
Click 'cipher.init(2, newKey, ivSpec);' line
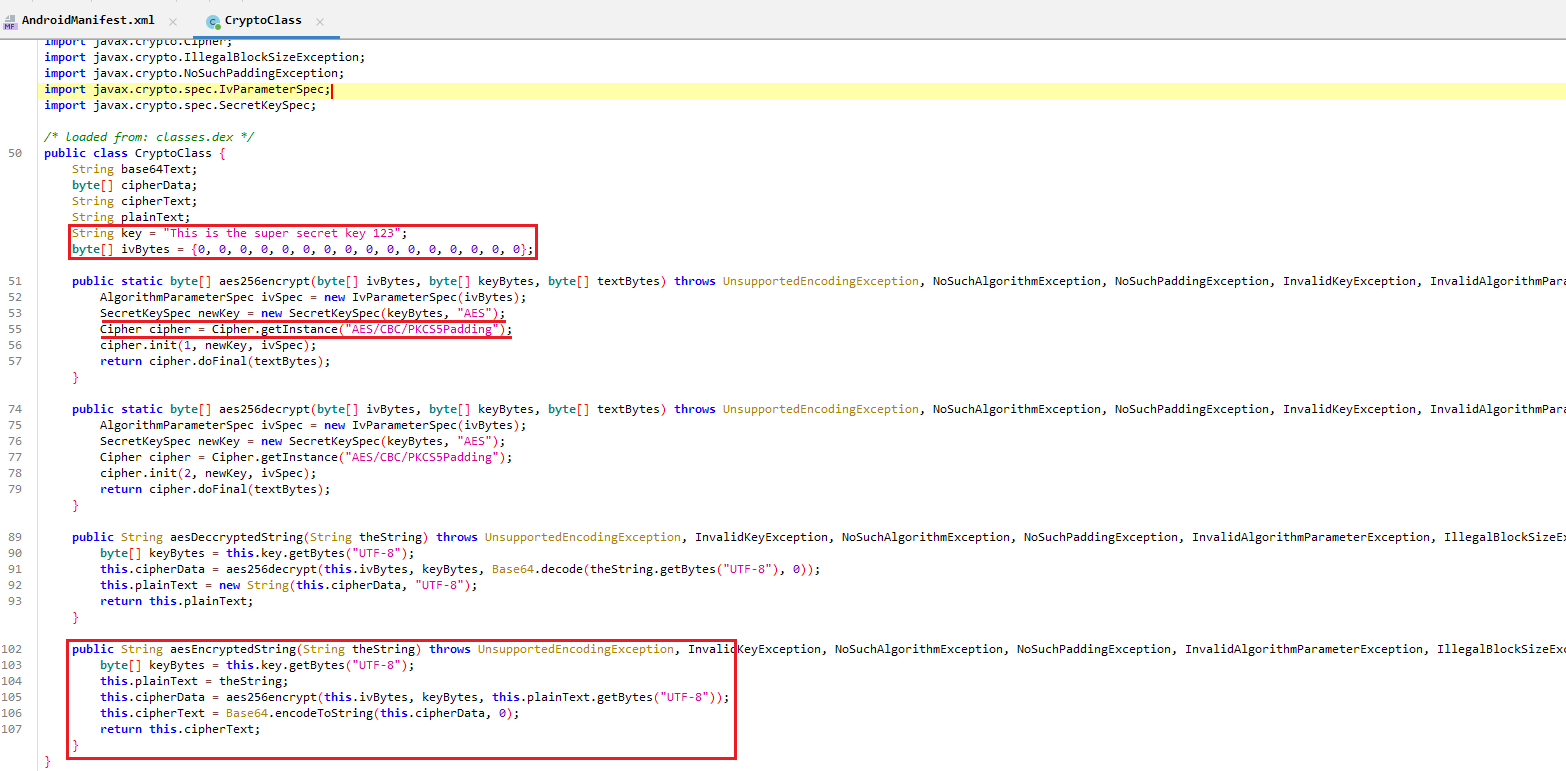click(x=208, y=473)
